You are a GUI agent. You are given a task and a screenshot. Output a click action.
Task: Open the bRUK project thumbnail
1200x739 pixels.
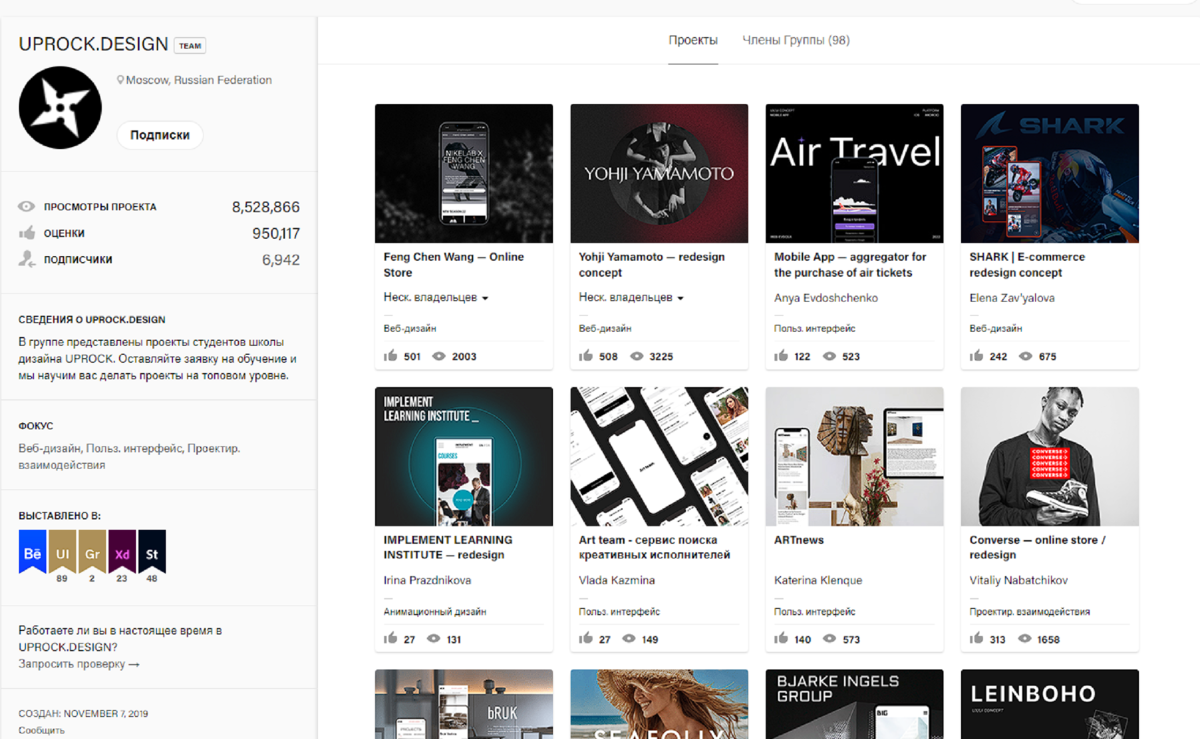point(464,704)
